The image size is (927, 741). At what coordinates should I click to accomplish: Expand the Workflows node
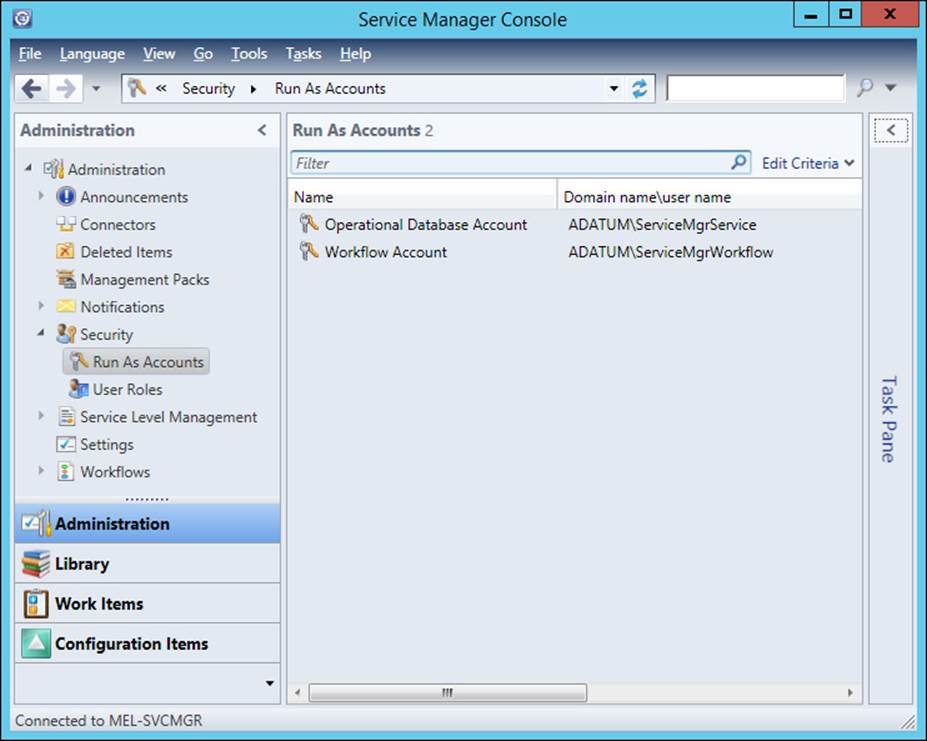pyautogui.click(x=41, y=471)
